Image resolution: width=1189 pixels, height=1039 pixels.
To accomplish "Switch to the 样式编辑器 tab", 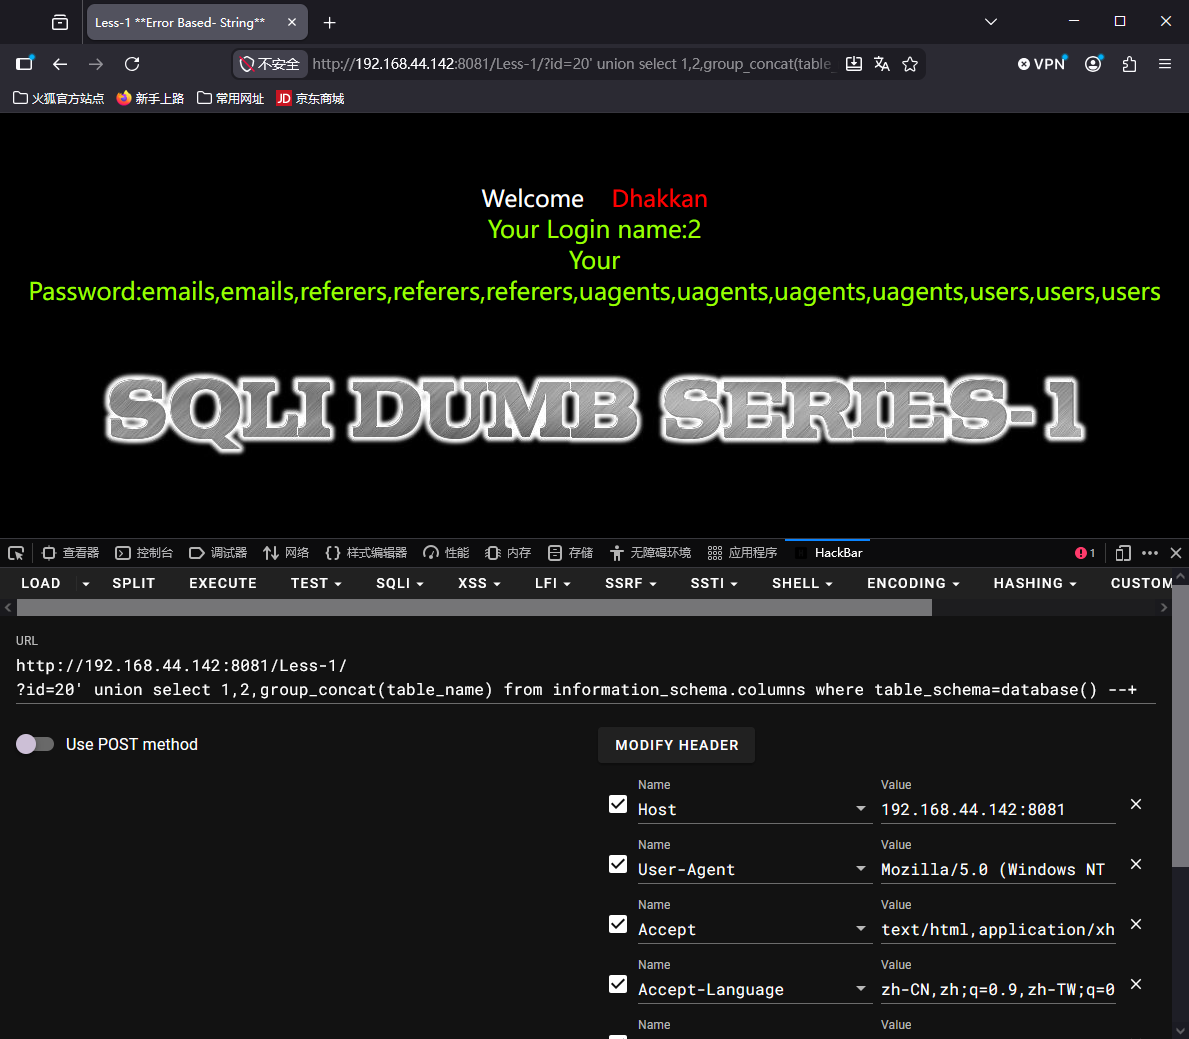I will tap(366, 553).
